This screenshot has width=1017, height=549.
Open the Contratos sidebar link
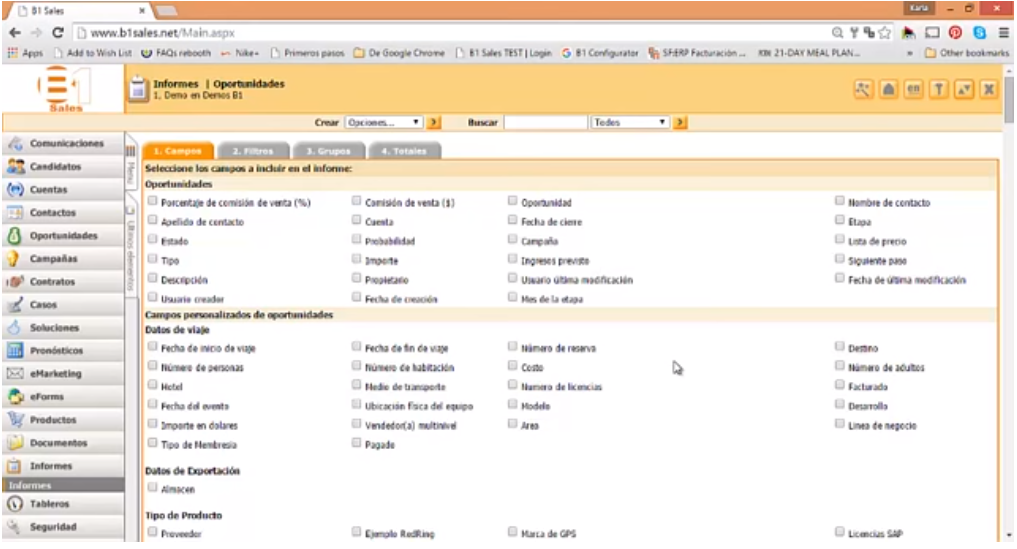coord(52,282)
